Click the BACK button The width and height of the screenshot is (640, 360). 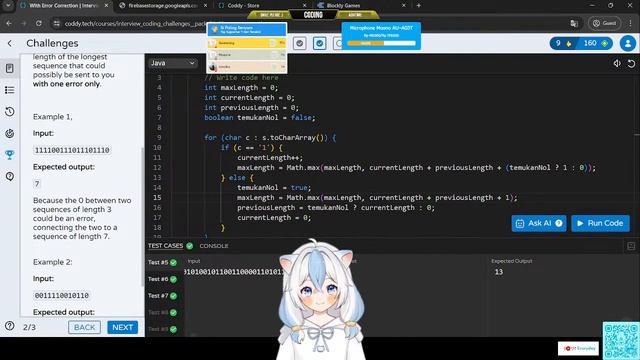(84, 327)
